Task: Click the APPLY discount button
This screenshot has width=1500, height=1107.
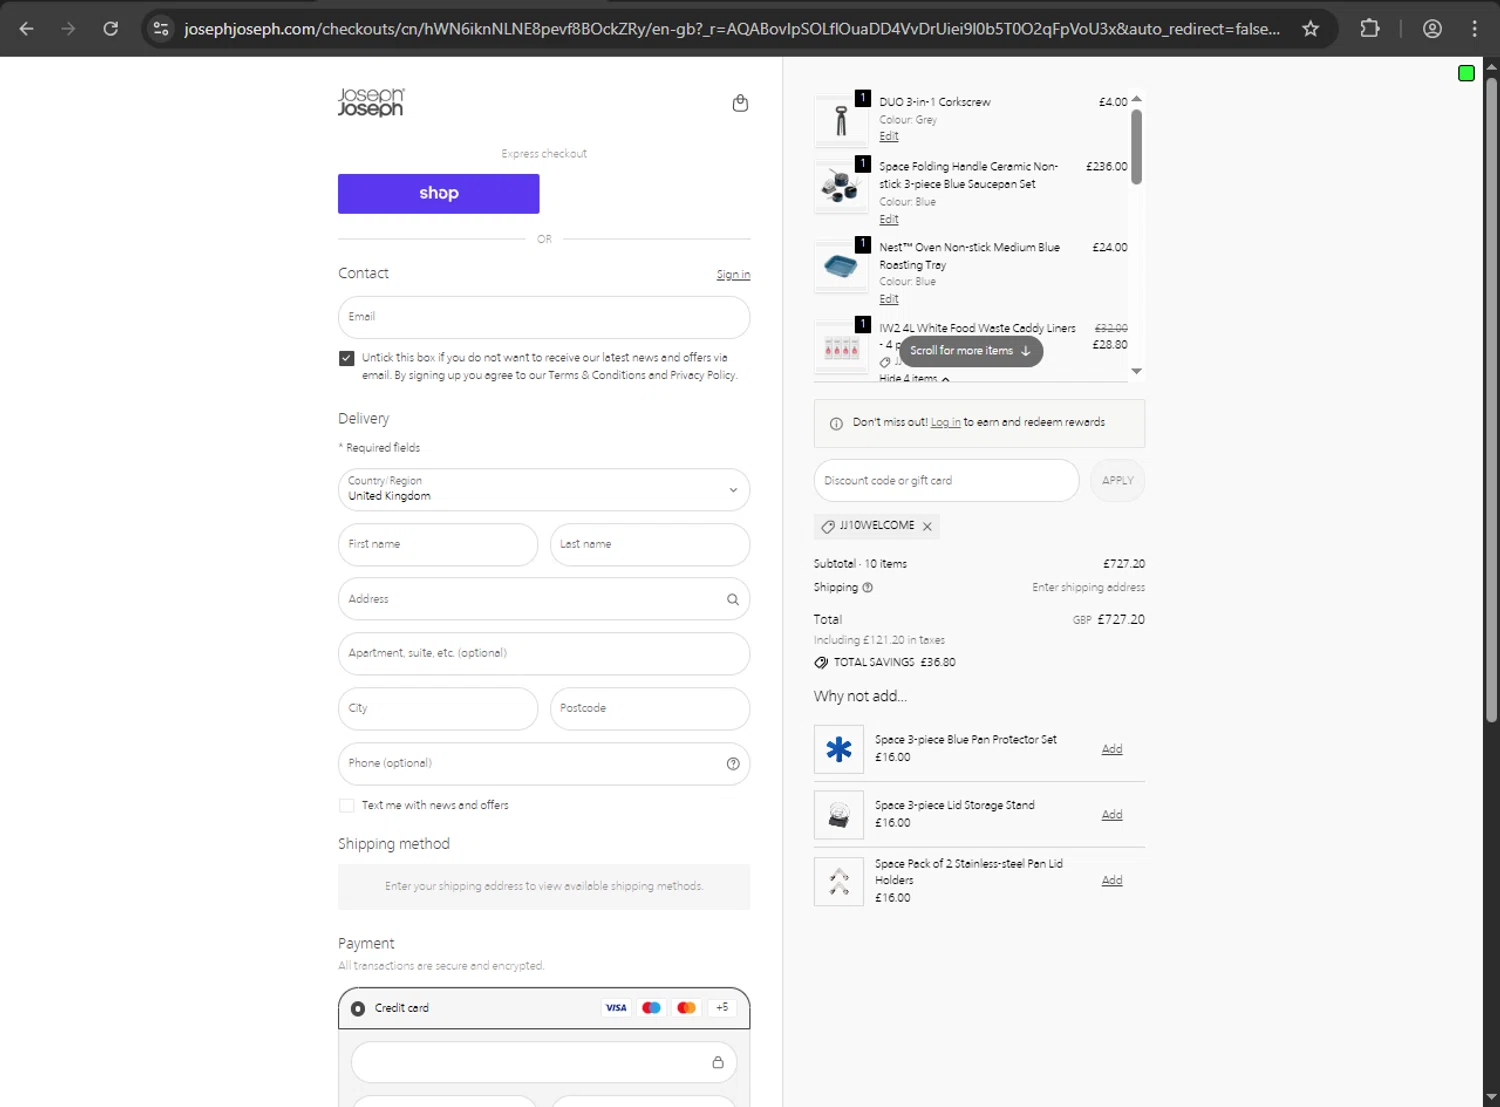Action: point(1117,481)
